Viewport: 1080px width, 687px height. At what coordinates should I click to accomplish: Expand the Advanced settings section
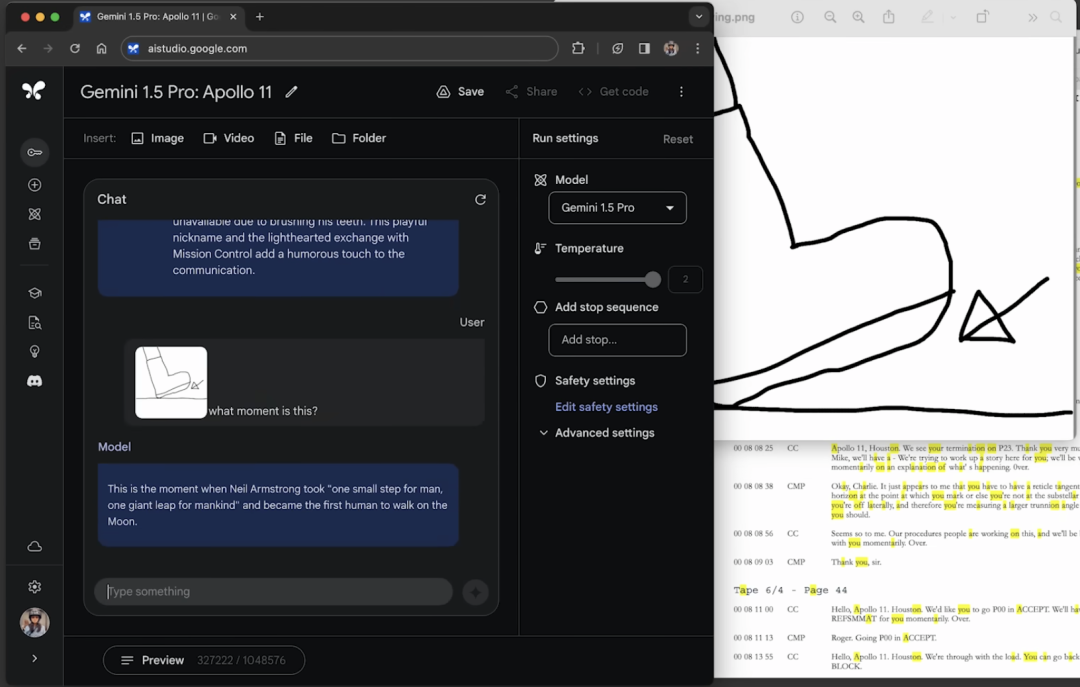pos(596,433)
